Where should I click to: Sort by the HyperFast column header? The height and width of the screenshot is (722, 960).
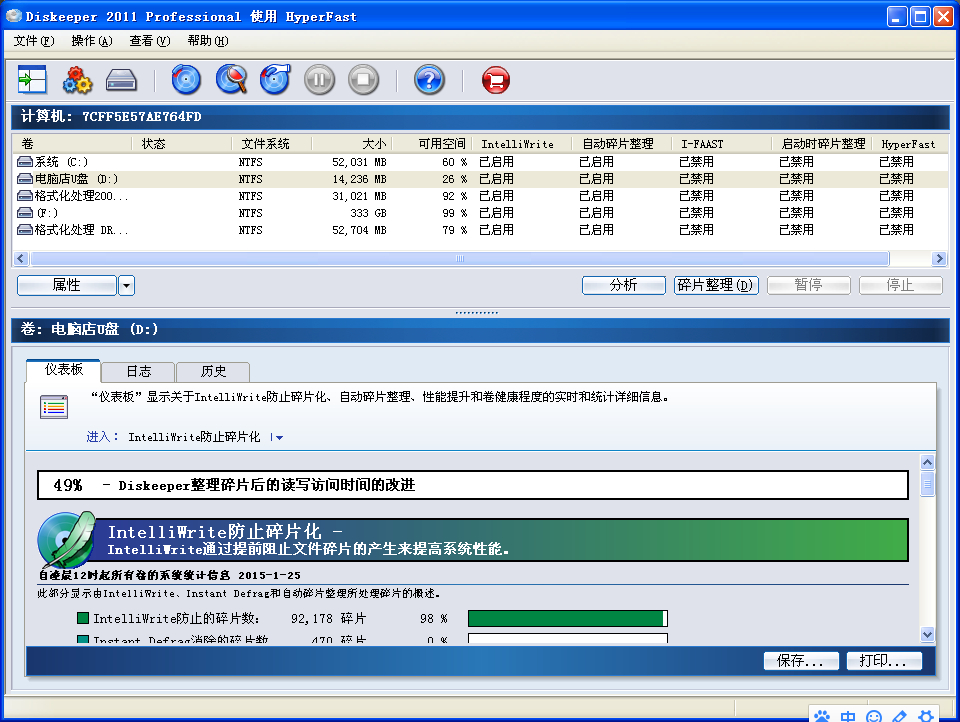coord(910,144)
